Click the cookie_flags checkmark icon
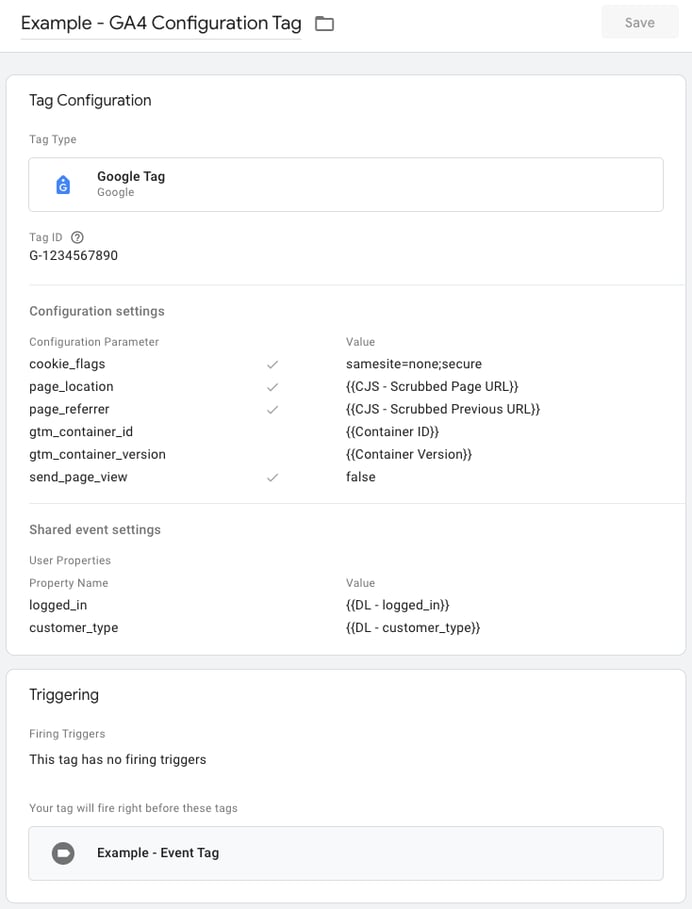 tap(272, 364)
